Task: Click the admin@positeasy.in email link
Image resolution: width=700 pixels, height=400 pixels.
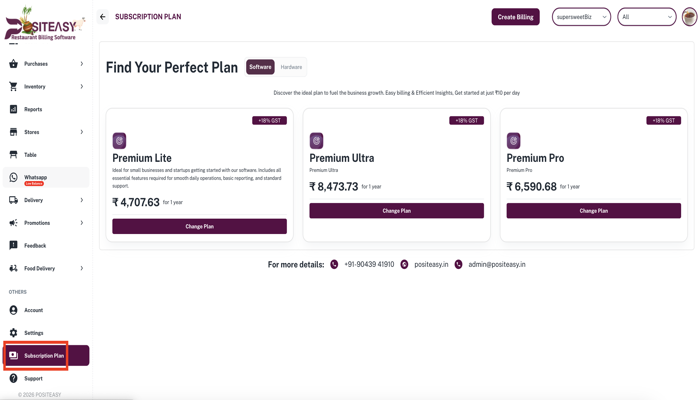Action: click(497, 265)
